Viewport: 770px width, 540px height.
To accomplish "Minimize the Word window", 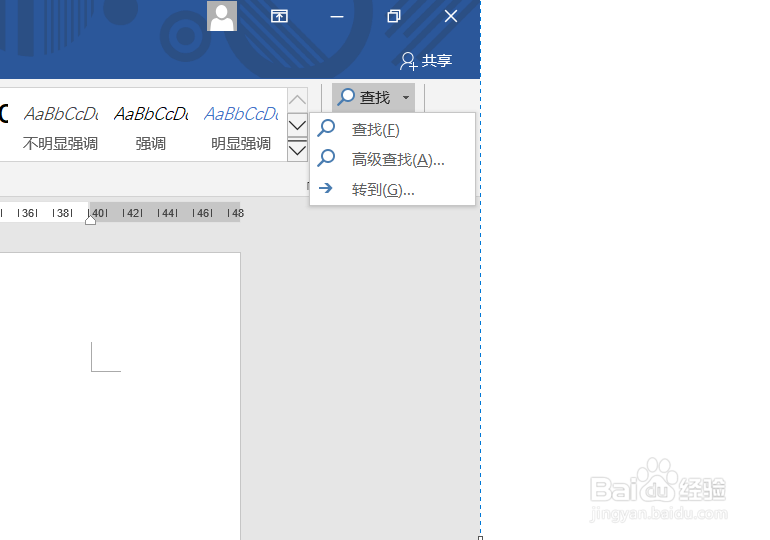I will click(x=337, y=17).
